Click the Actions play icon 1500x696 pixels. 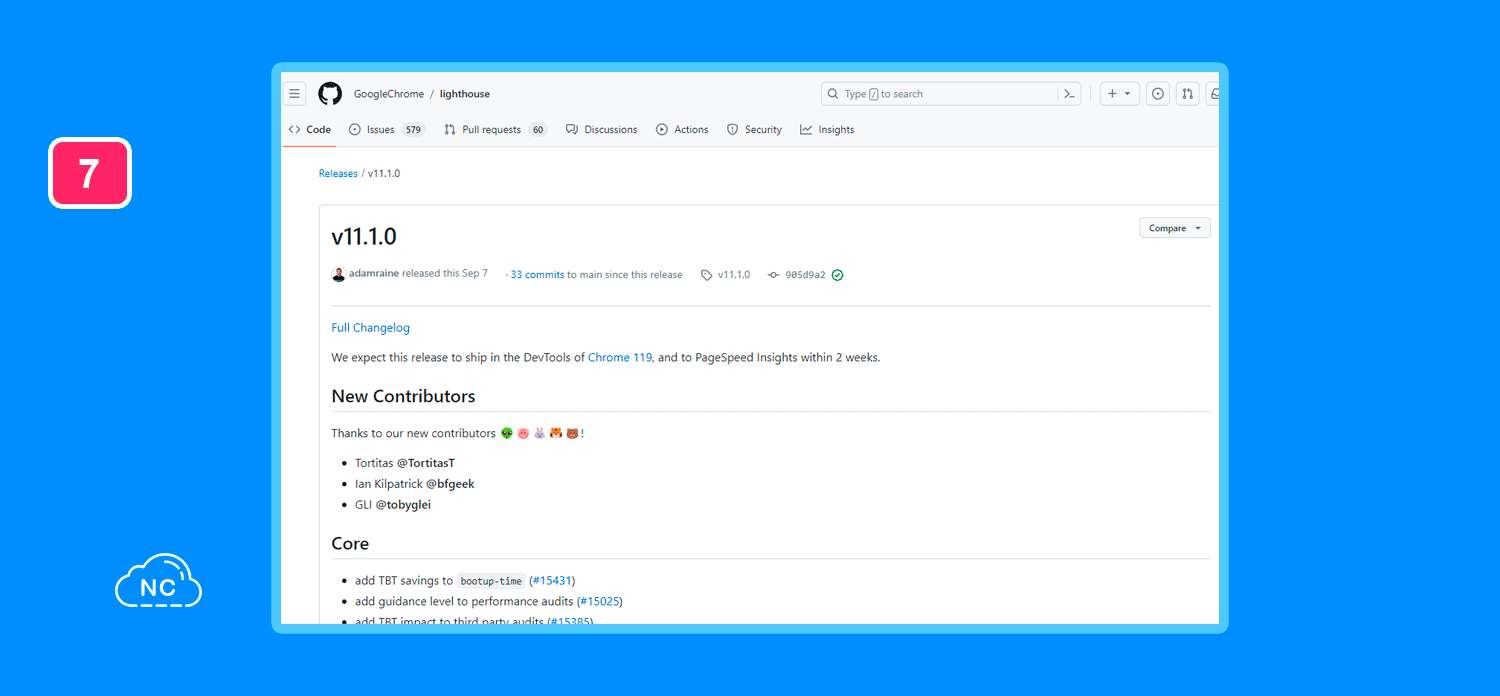[x=662, y=130]
